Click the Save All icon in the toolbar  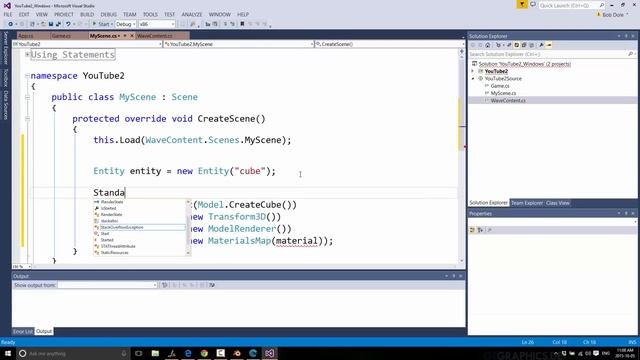[58, 24]
